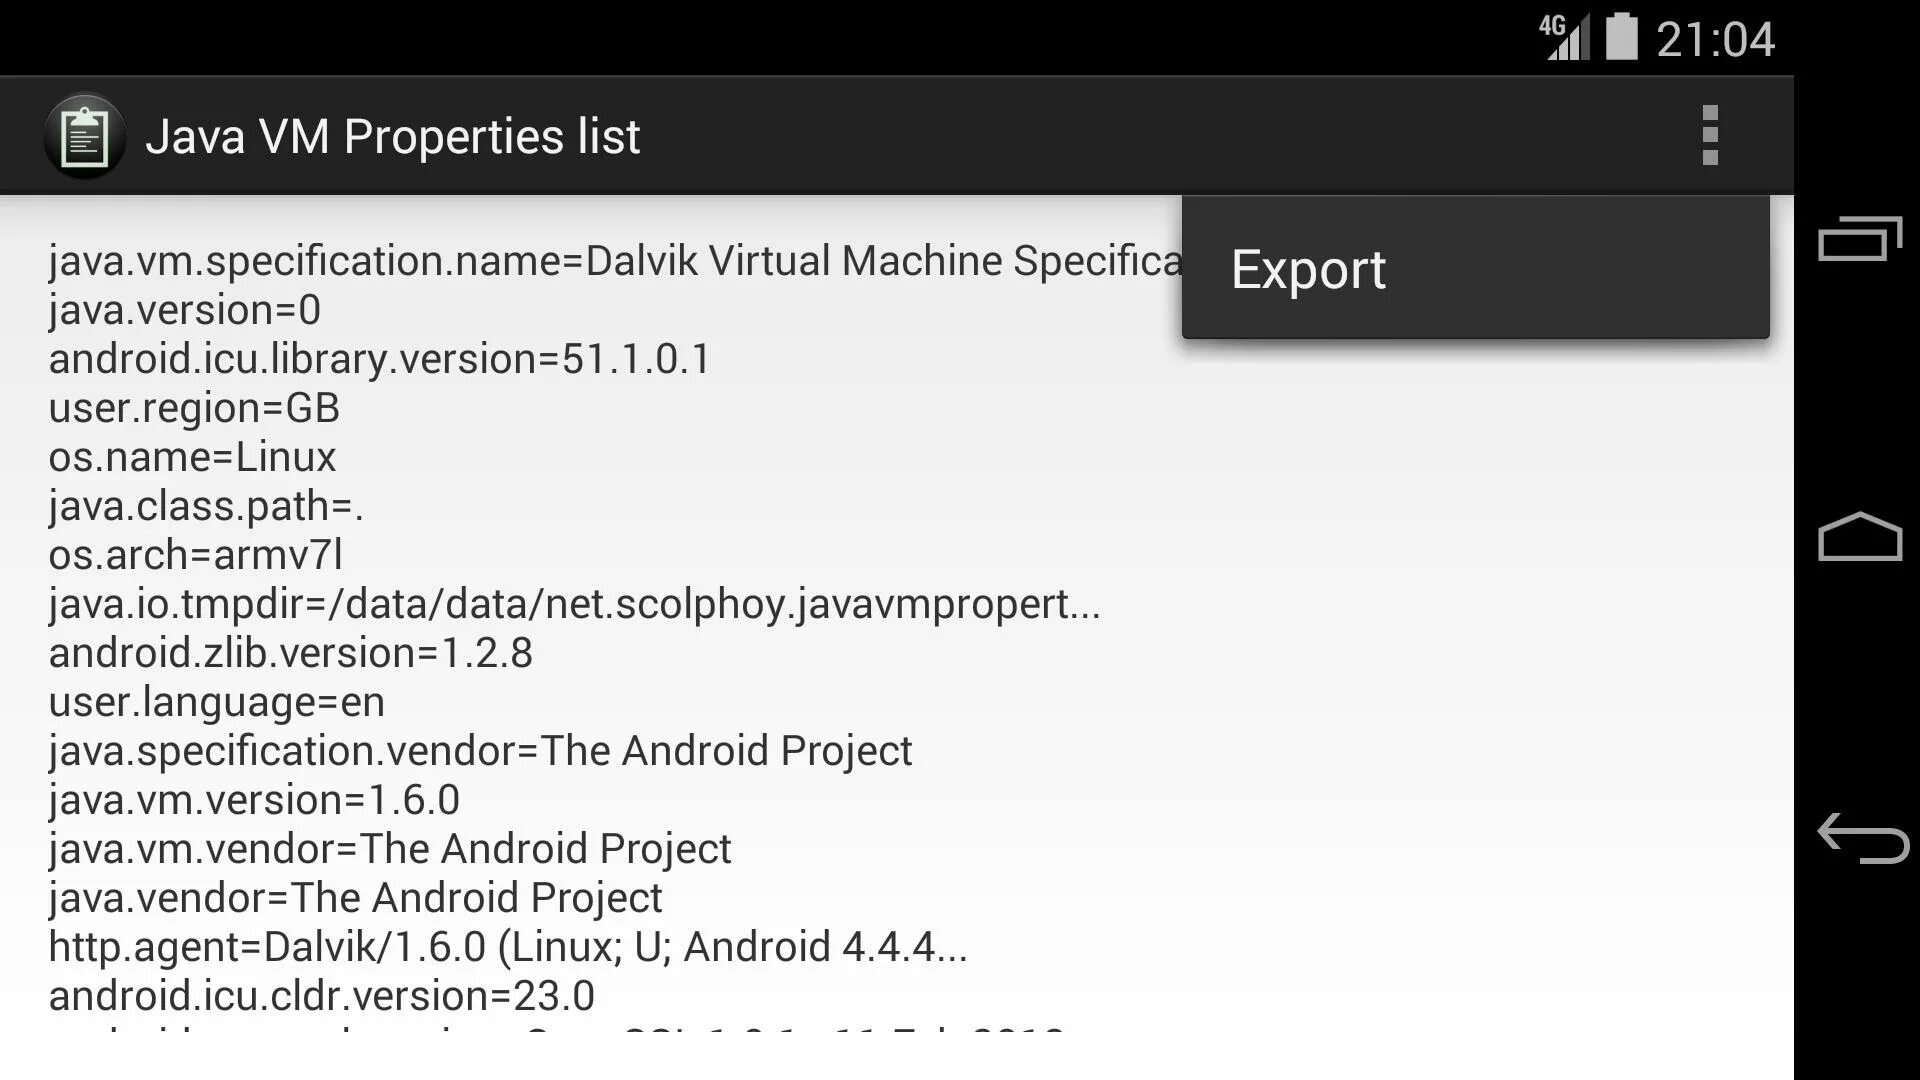Tap the Java VM Properties list title
Viewport: 1920px width, 1080px height.
pos(392,136)
